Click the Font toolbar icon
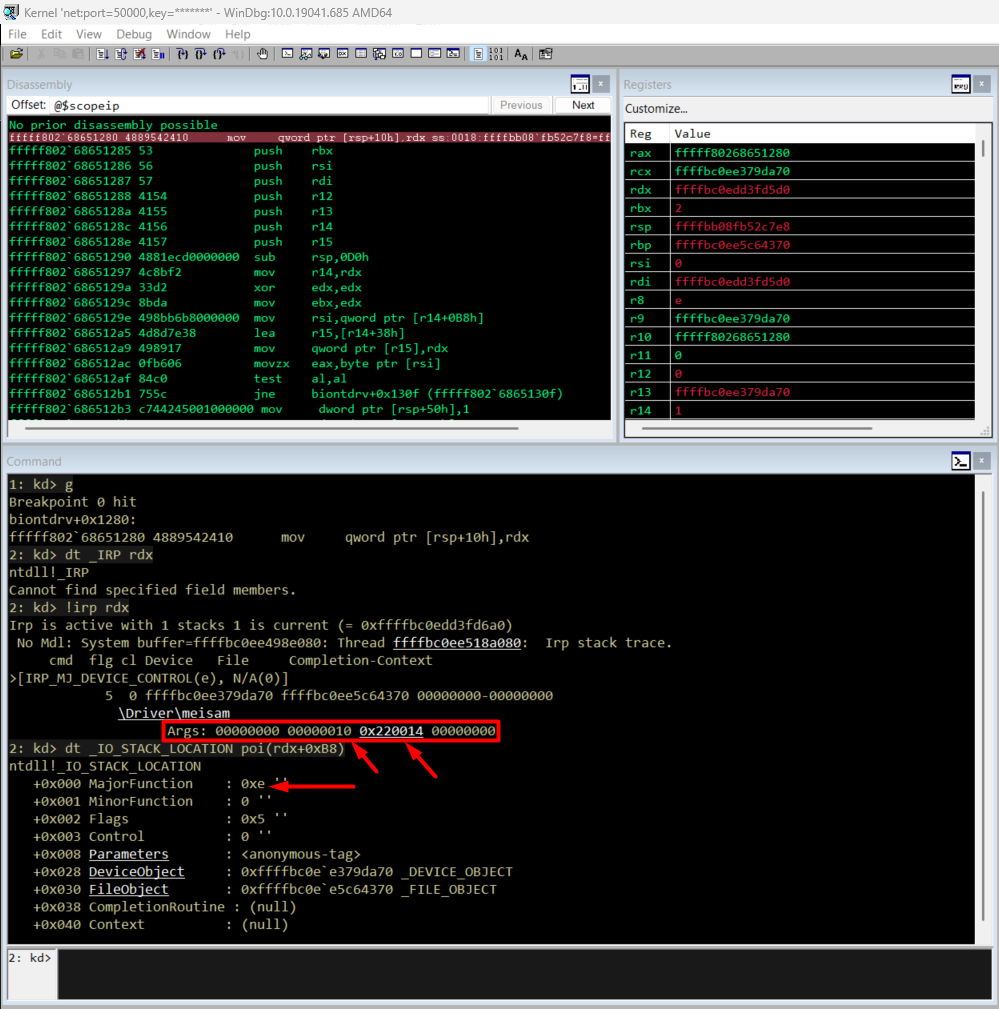 (521, 54)
